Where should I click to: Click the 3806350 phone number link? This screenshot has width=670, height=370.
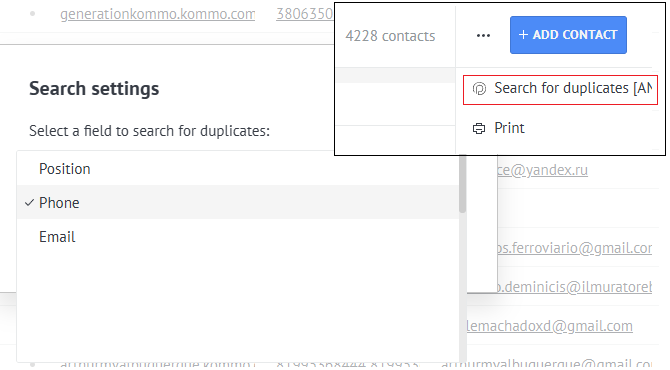click(305, 14)
